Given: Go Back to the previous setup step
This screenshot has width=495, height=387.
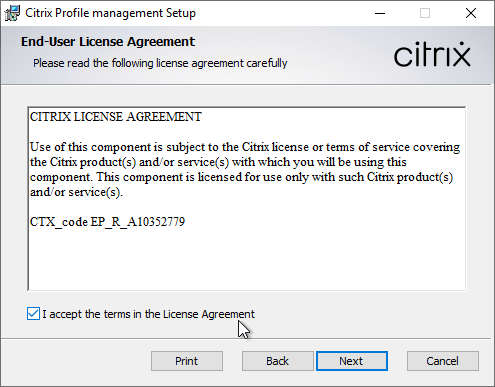Looking at the screenshot, I should coord(278,361).
